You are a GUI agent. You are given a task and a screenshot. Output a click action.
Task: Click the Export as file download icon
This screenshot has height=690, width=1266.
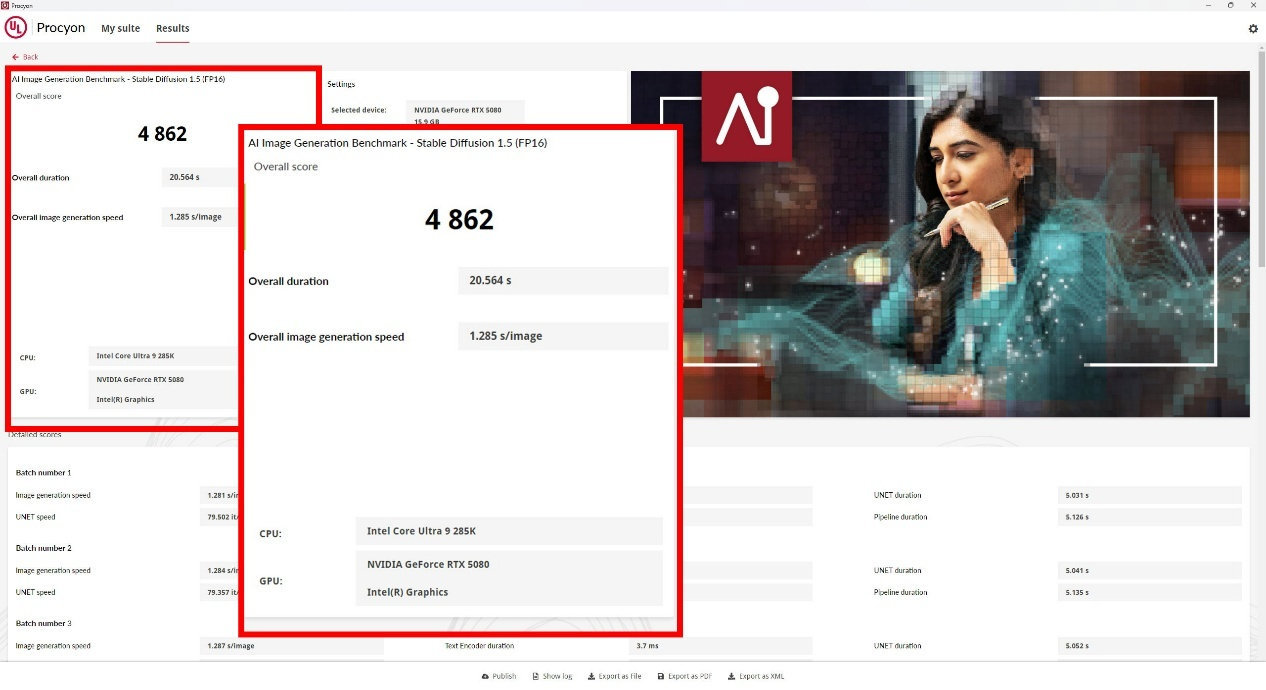pos(591,676)
